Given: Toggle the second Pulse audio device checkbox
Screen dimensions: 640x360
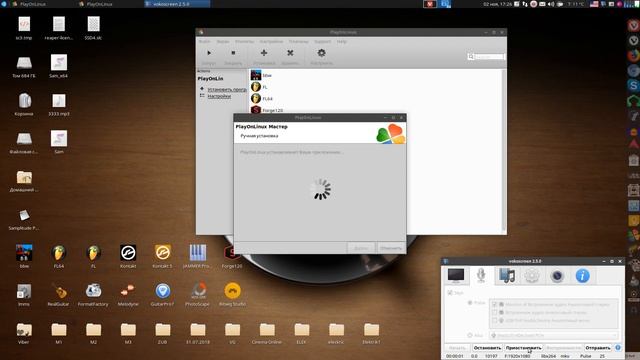Looking at the screenshot, I should (495, 312).
